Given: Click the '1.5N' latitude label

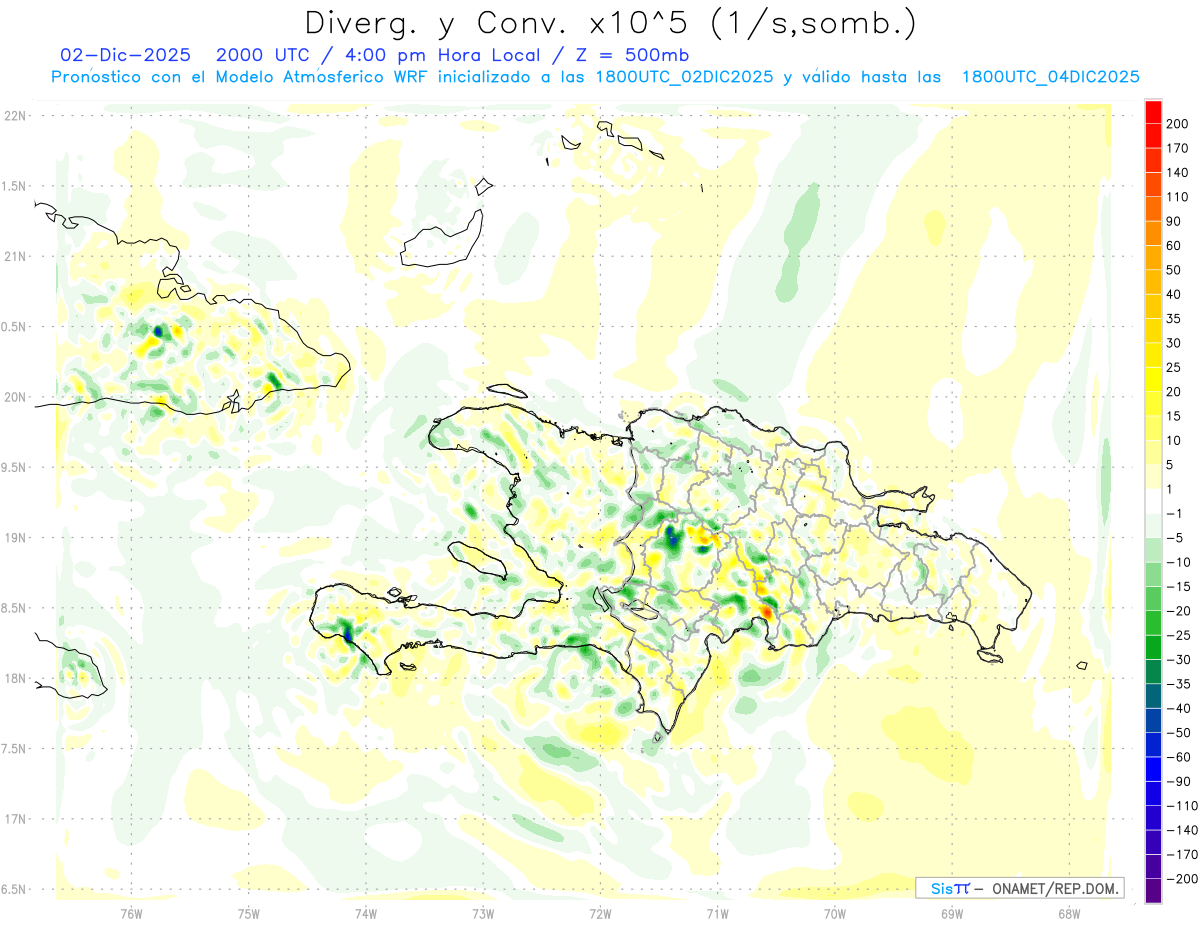Looking at the screenshot, I should tap(14, 186).
